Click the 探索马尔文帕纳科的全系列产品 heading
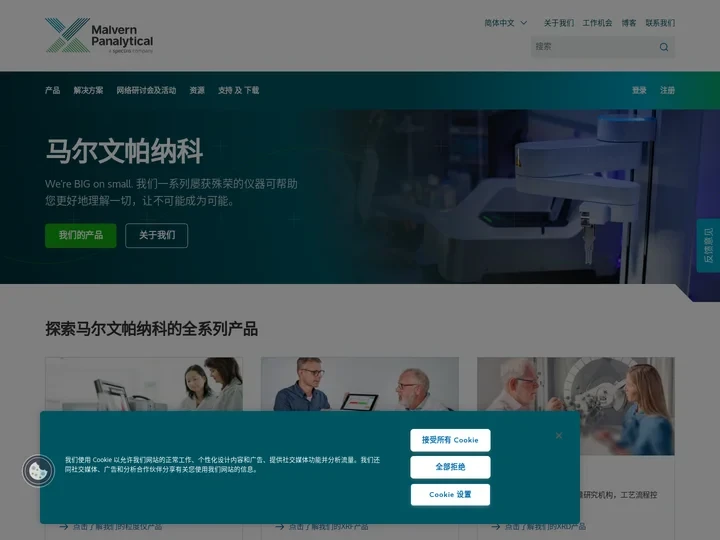The height and width of the screenshot is (540, 720). 151,329
